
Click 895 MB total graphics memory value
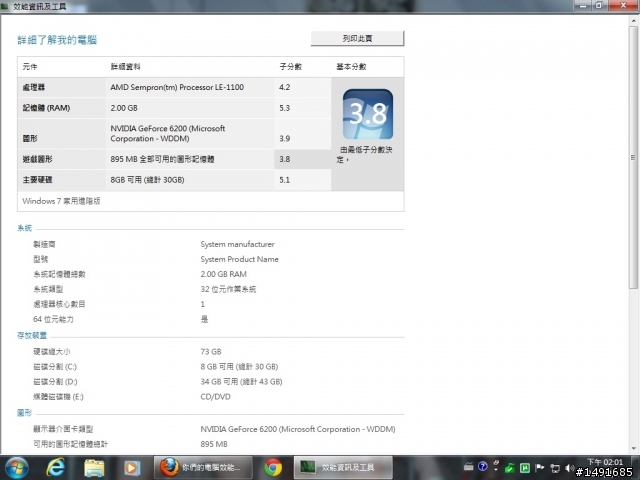pos(214,444)
